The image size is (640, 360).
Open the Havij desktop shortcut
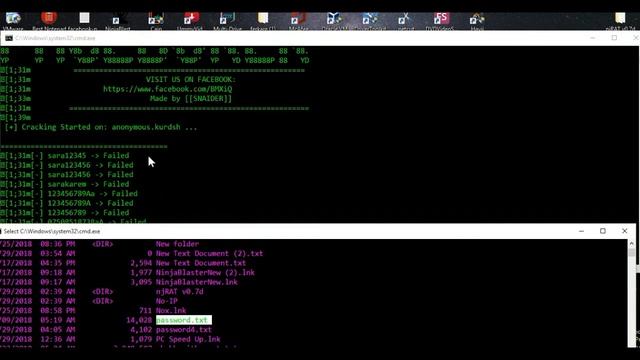477,21
